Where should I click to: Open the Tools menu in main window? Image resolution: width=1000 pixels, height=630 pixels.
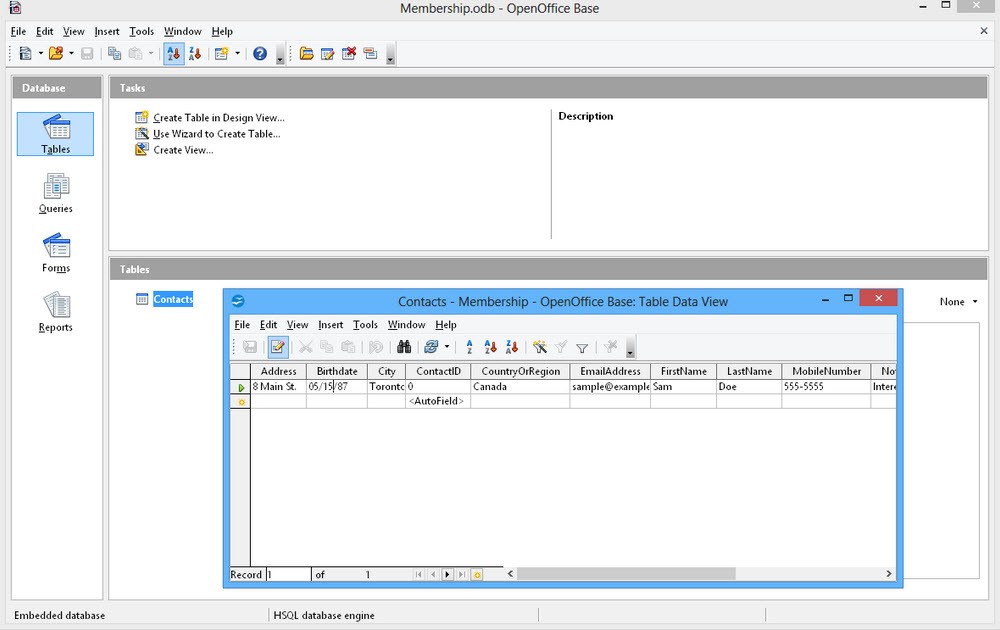[141, 31]
